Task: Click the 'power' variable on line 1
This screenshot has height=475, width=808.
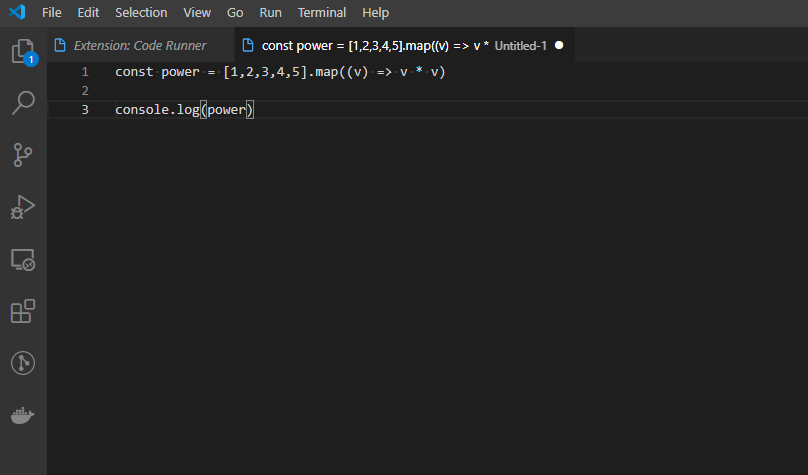Action: [x=180, y=73]
